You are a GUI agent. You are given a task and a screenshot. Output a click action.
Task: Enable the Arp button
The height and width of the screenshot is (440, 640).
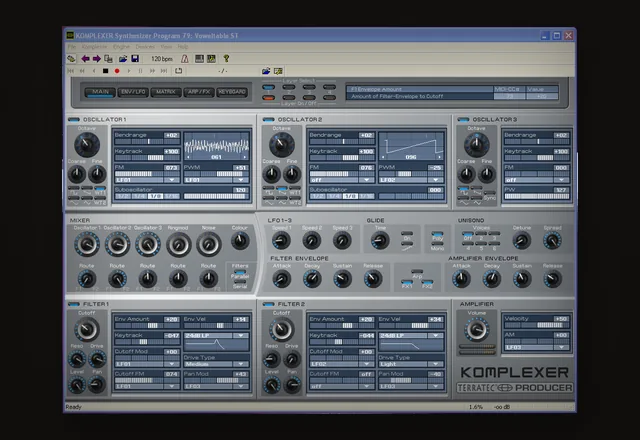tap(417, 273)
